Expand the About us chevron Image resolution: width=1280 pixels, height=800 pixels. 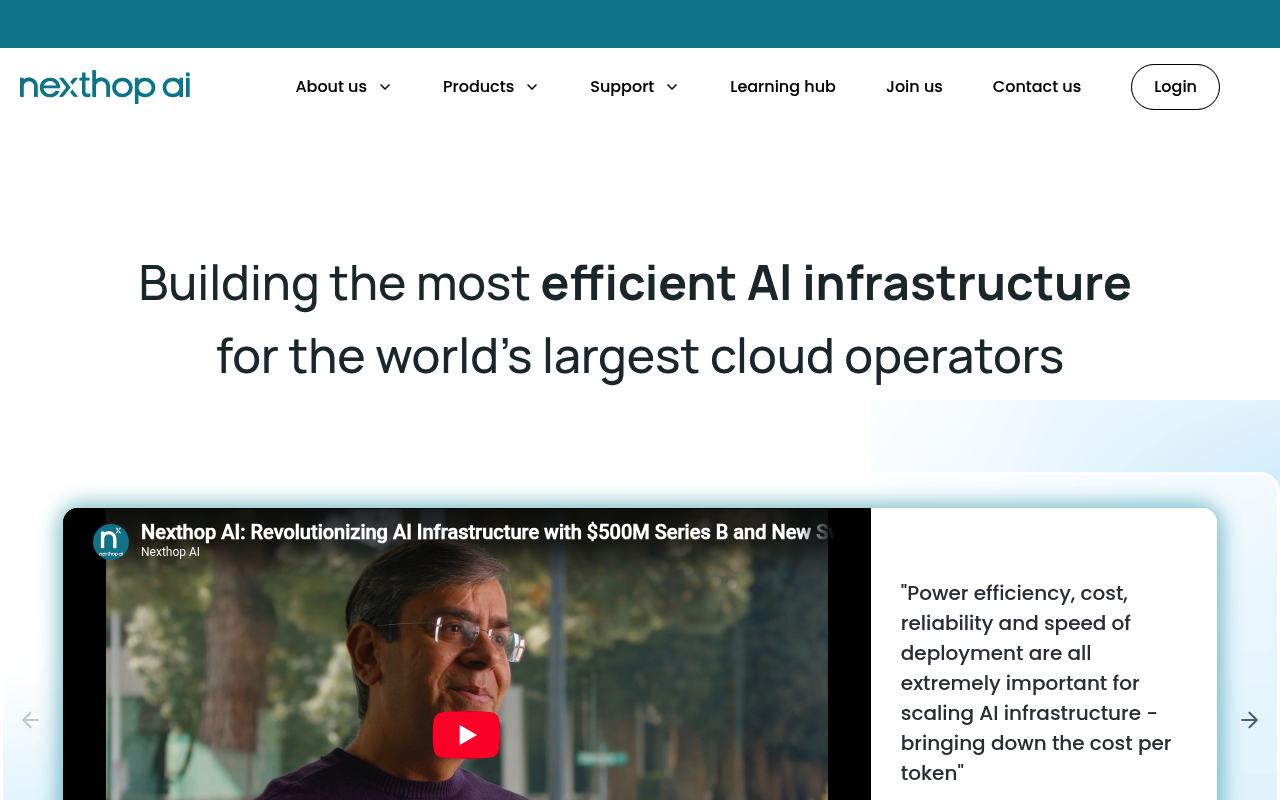pos(385,87)
